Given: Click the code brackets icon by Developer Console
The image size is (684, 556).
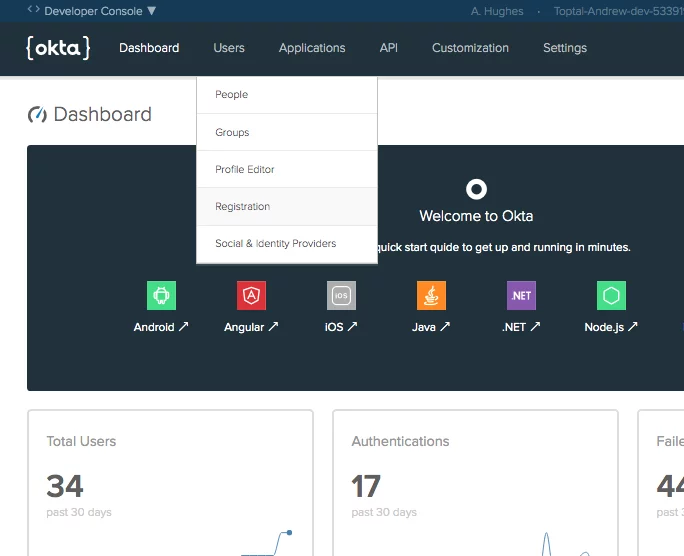Looking at the screenshot, I should click(34, 9).
